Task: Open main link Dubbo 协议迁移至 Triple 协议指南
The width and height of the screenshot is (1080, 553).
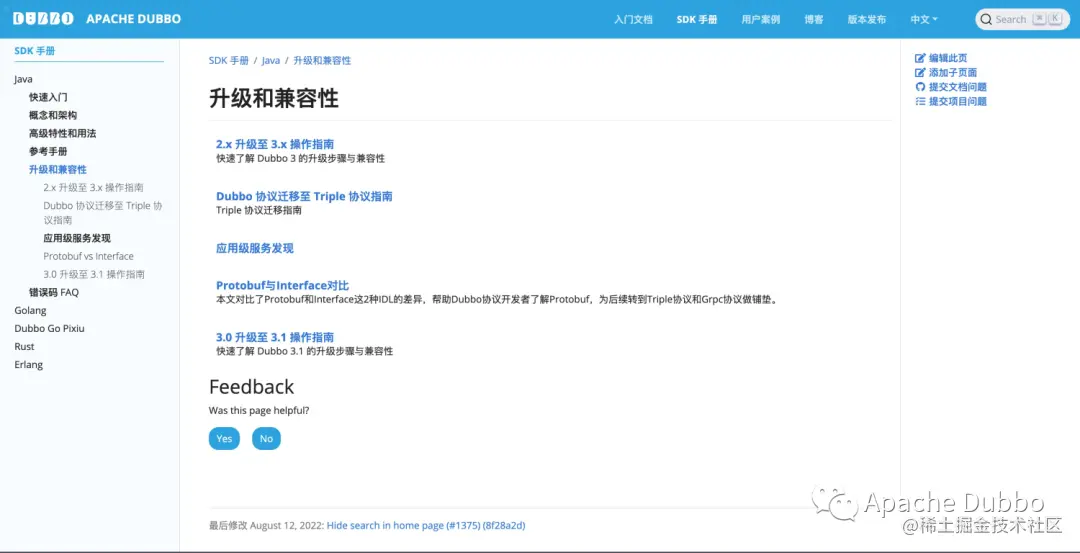Action: (x=304, y=196)
